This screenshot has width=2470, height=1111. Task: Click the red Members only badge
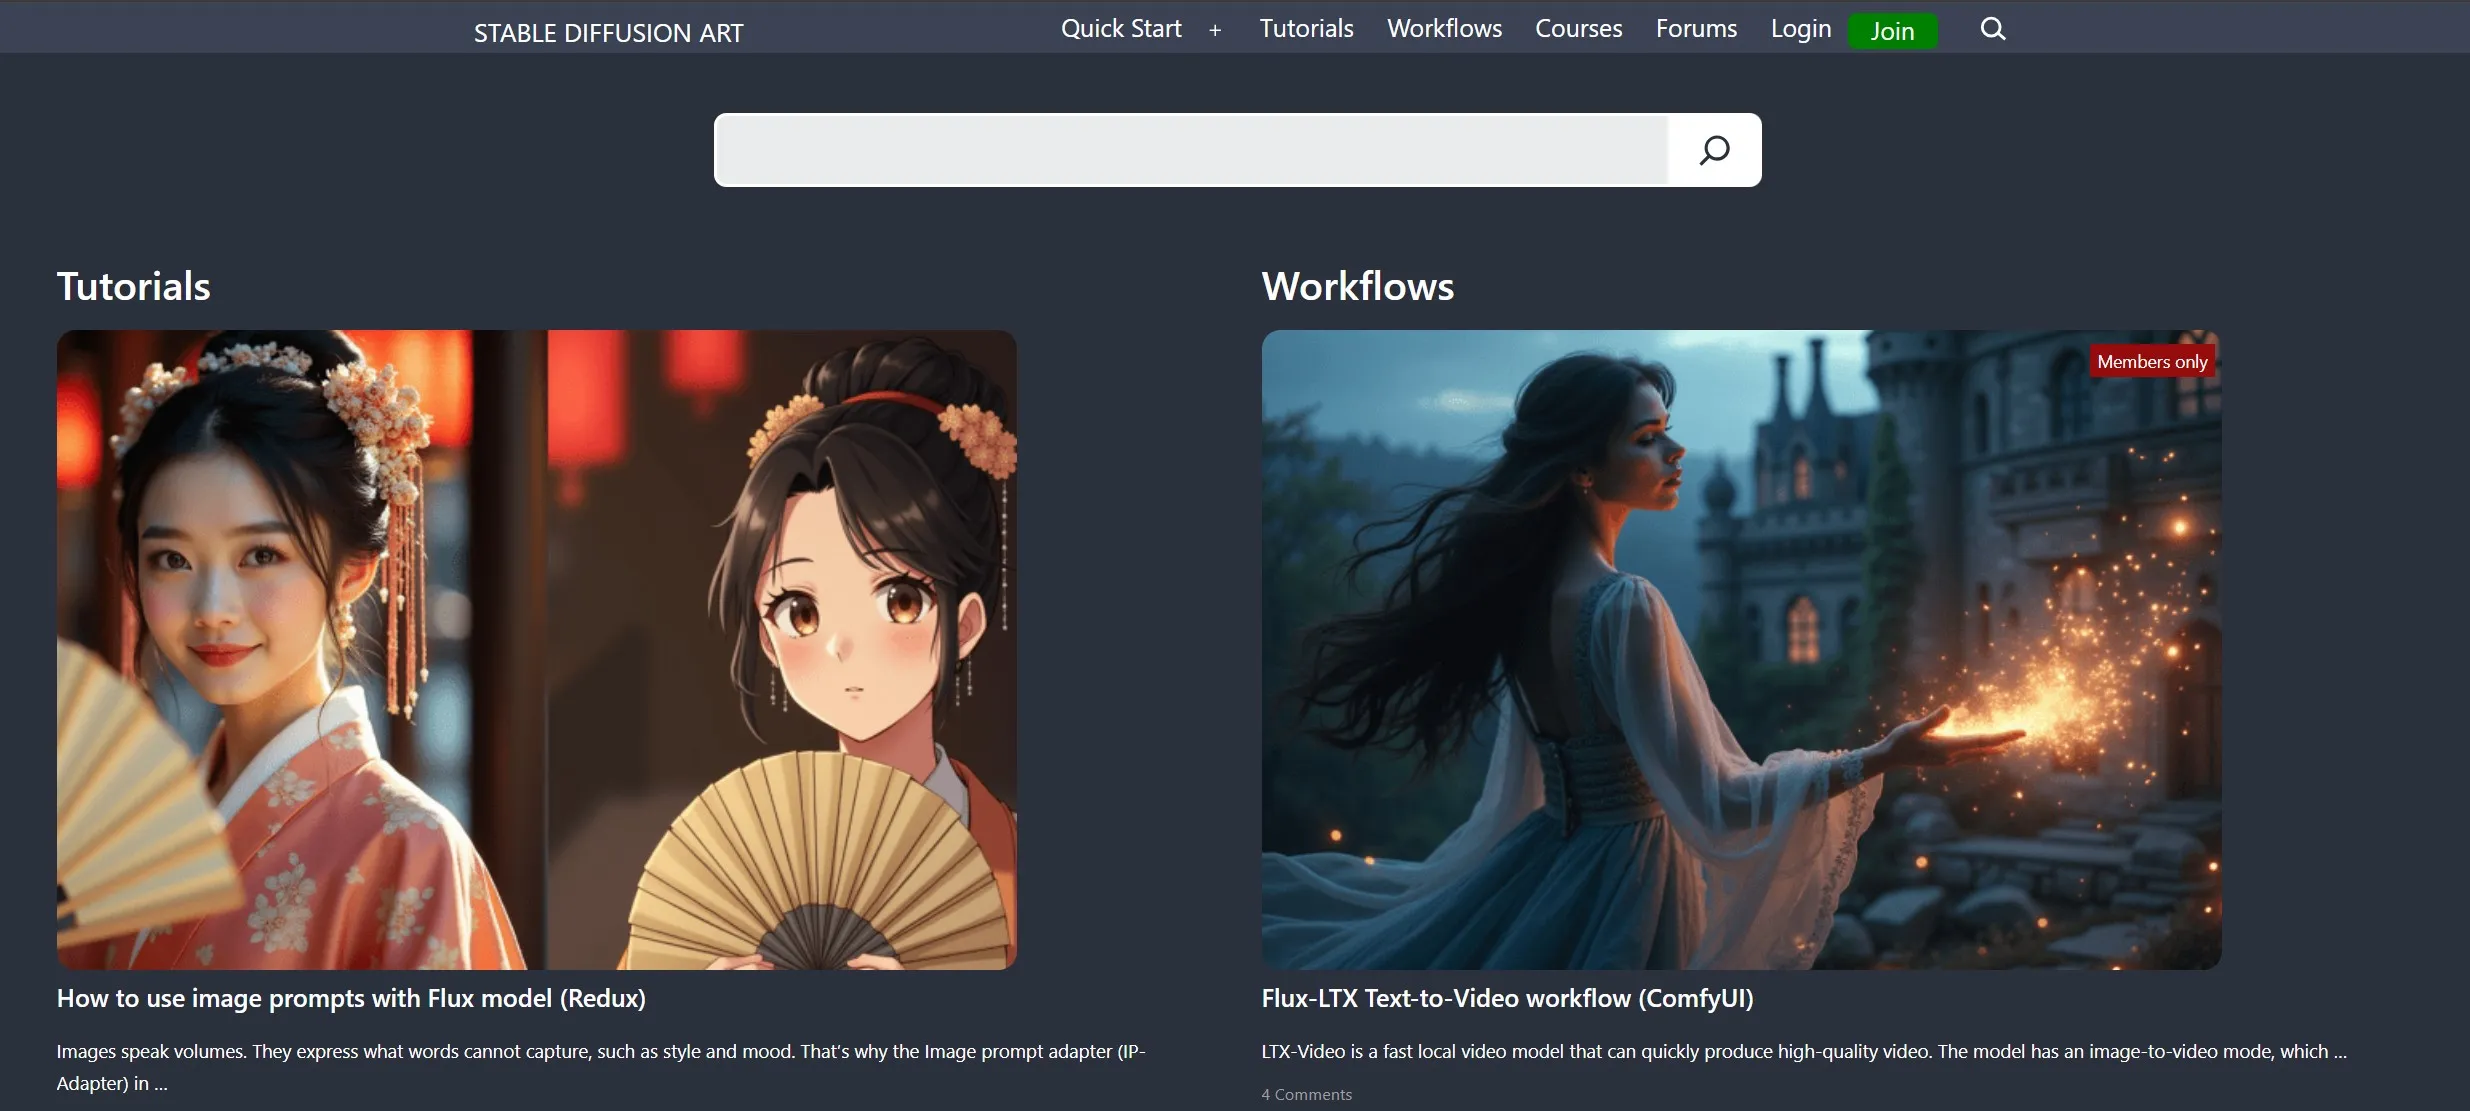pos(2151,362)
